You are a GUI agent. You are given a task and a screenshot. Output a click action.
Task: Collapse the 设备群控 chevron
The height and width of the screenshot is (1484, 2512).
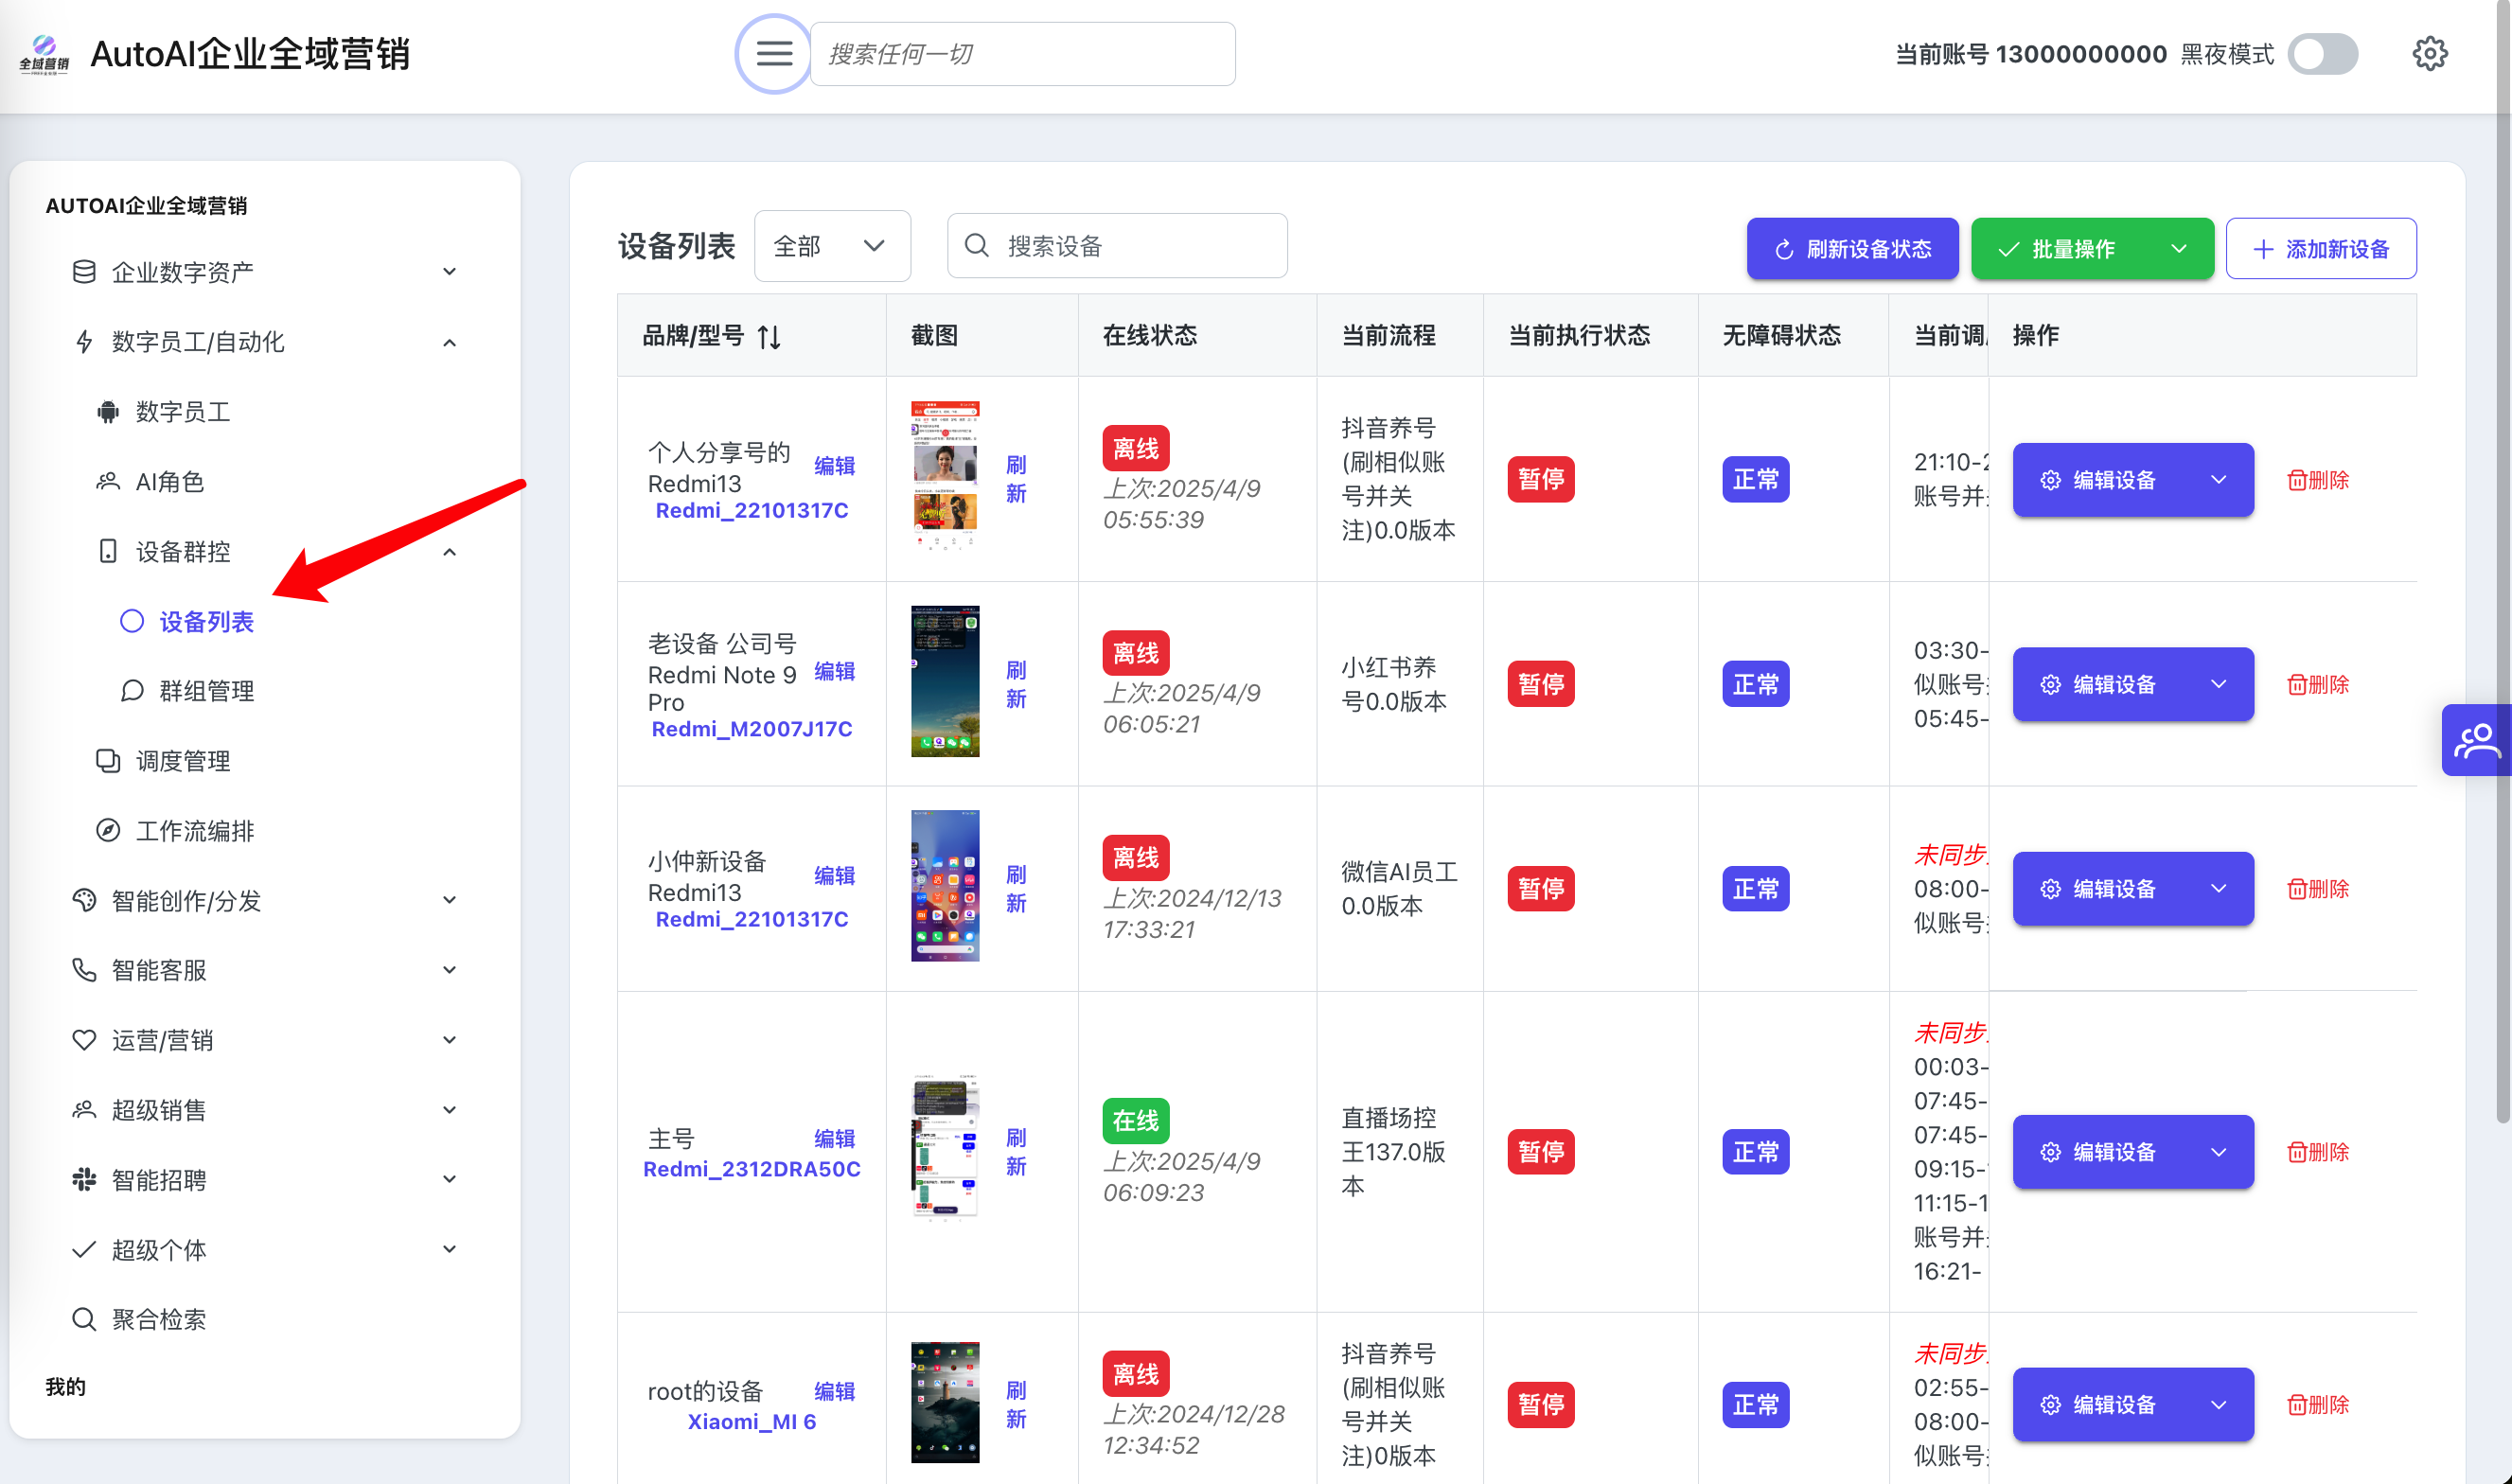[x=450, y=551]
